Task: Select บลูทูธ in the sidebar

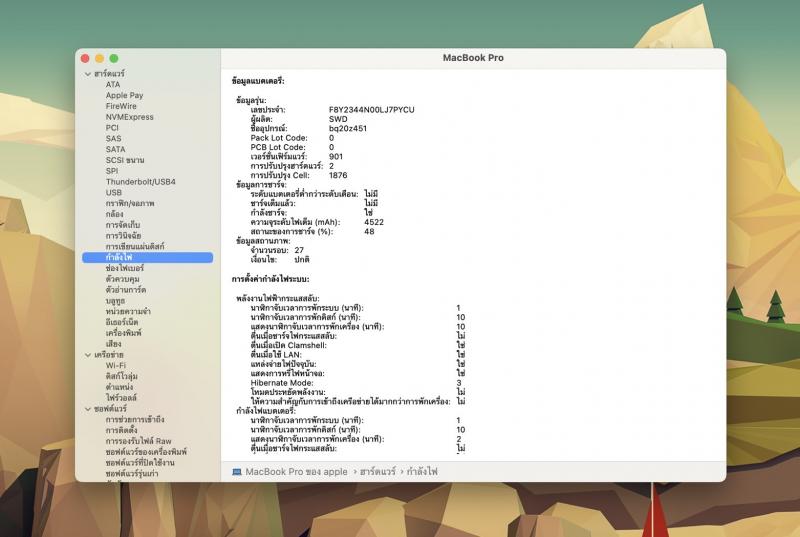Action: (x=115, y=301)
